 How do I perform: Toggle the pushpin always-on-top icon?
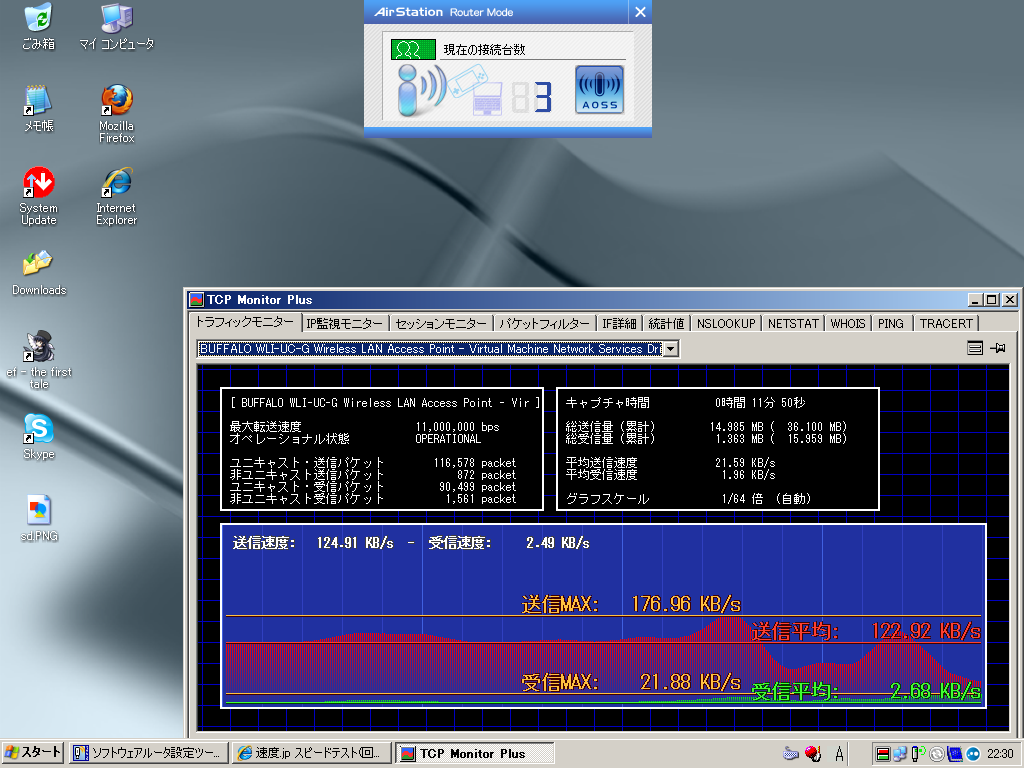pos(998,348)
